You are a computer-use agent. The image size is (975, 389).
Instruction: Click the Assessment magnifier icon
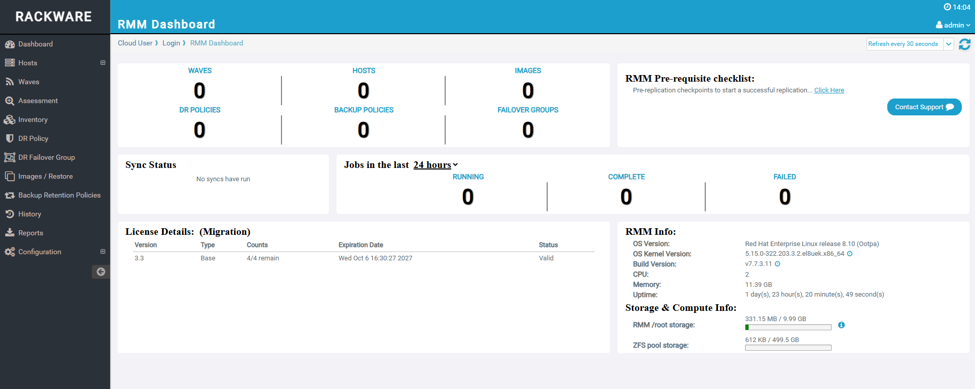click(9, 101)
